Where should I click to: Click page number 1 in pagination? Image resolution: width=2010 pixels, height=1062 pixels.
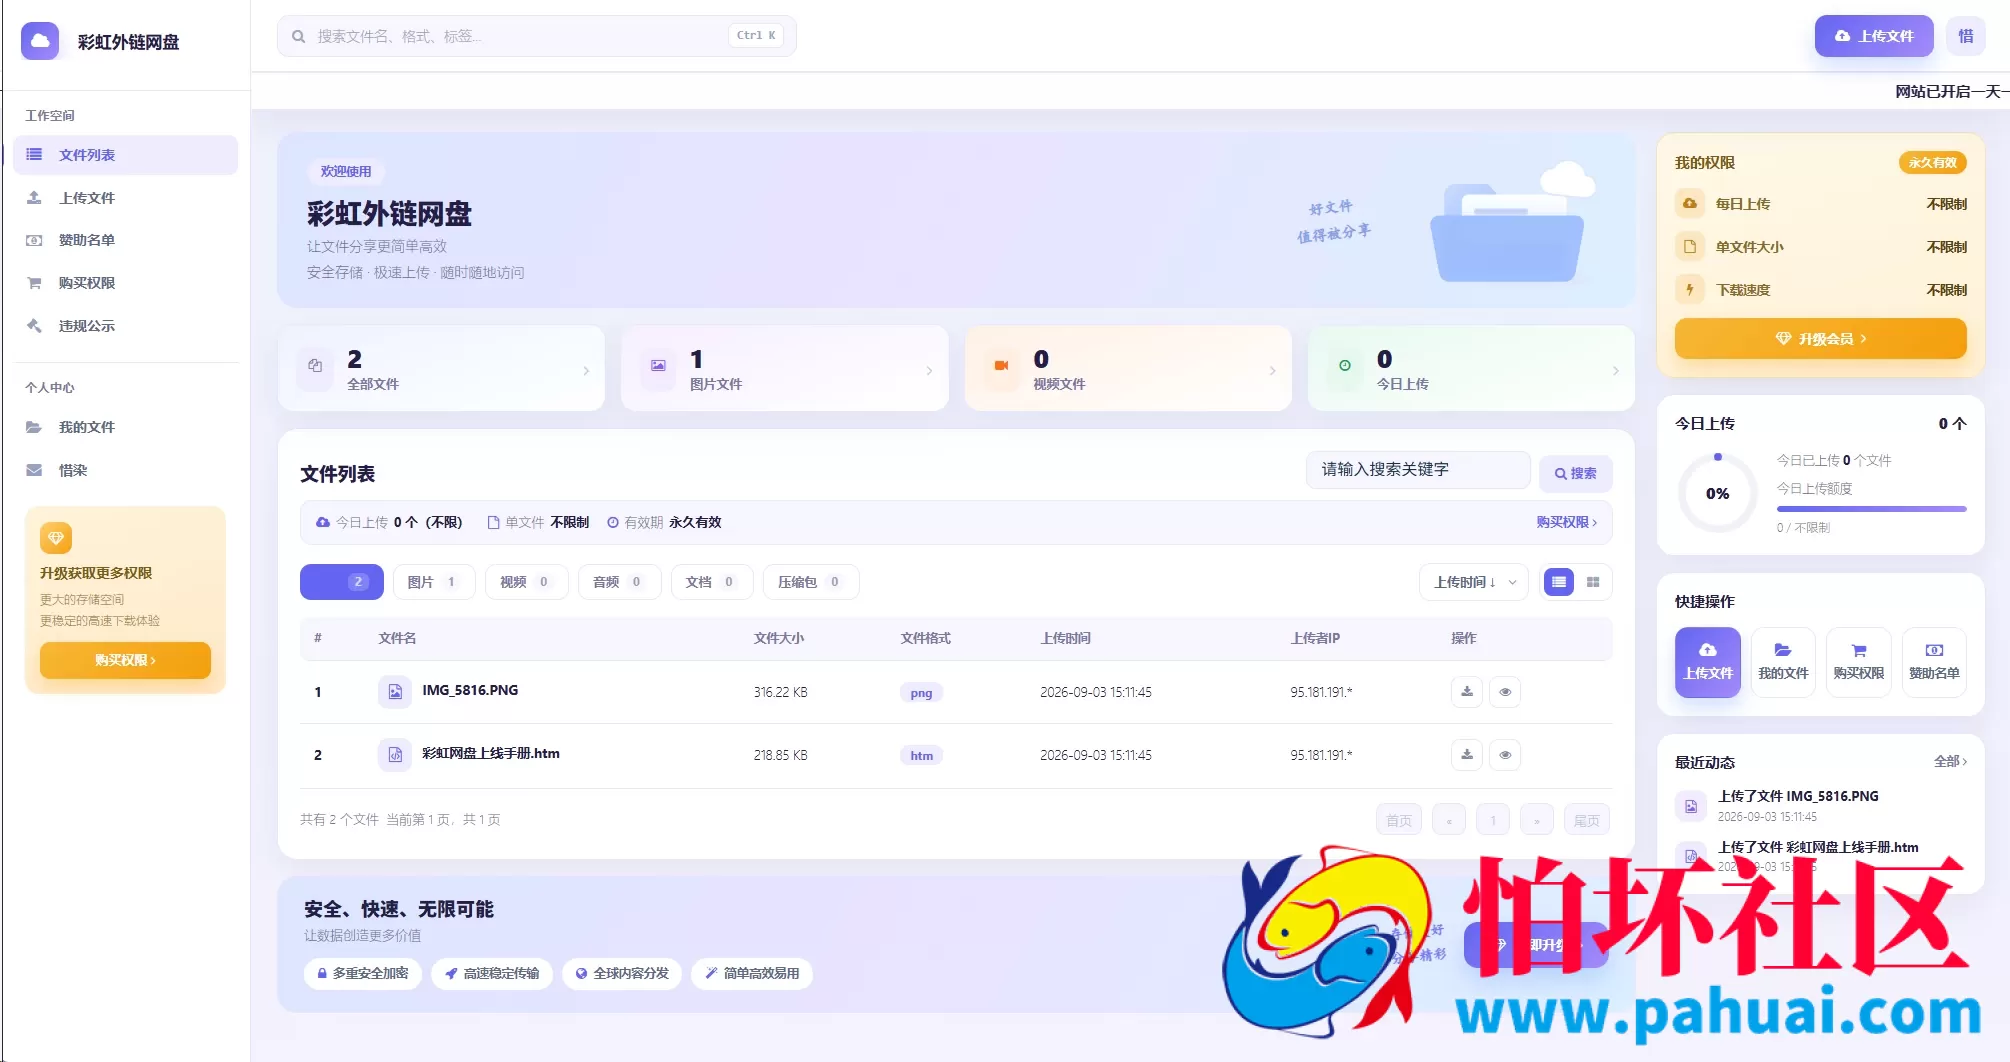tap(1493, 820)
